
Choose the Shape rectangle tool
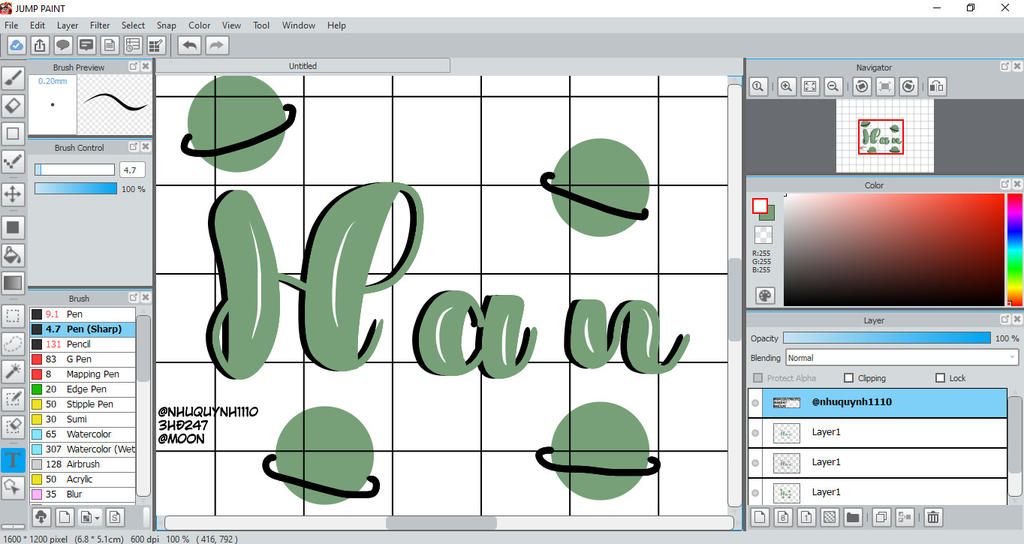click(x=12, y=133)
